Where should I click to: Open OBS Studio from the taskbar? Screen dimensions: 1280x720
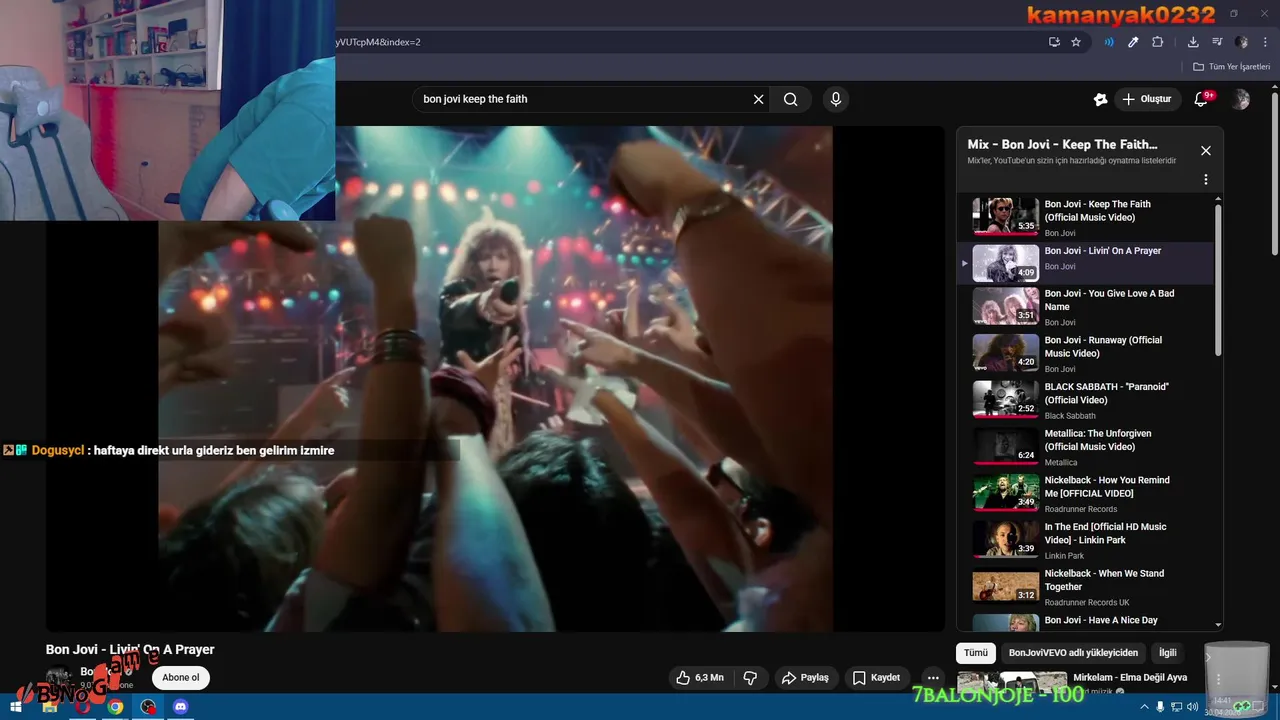pyautogui.click(x=149, y=707)
